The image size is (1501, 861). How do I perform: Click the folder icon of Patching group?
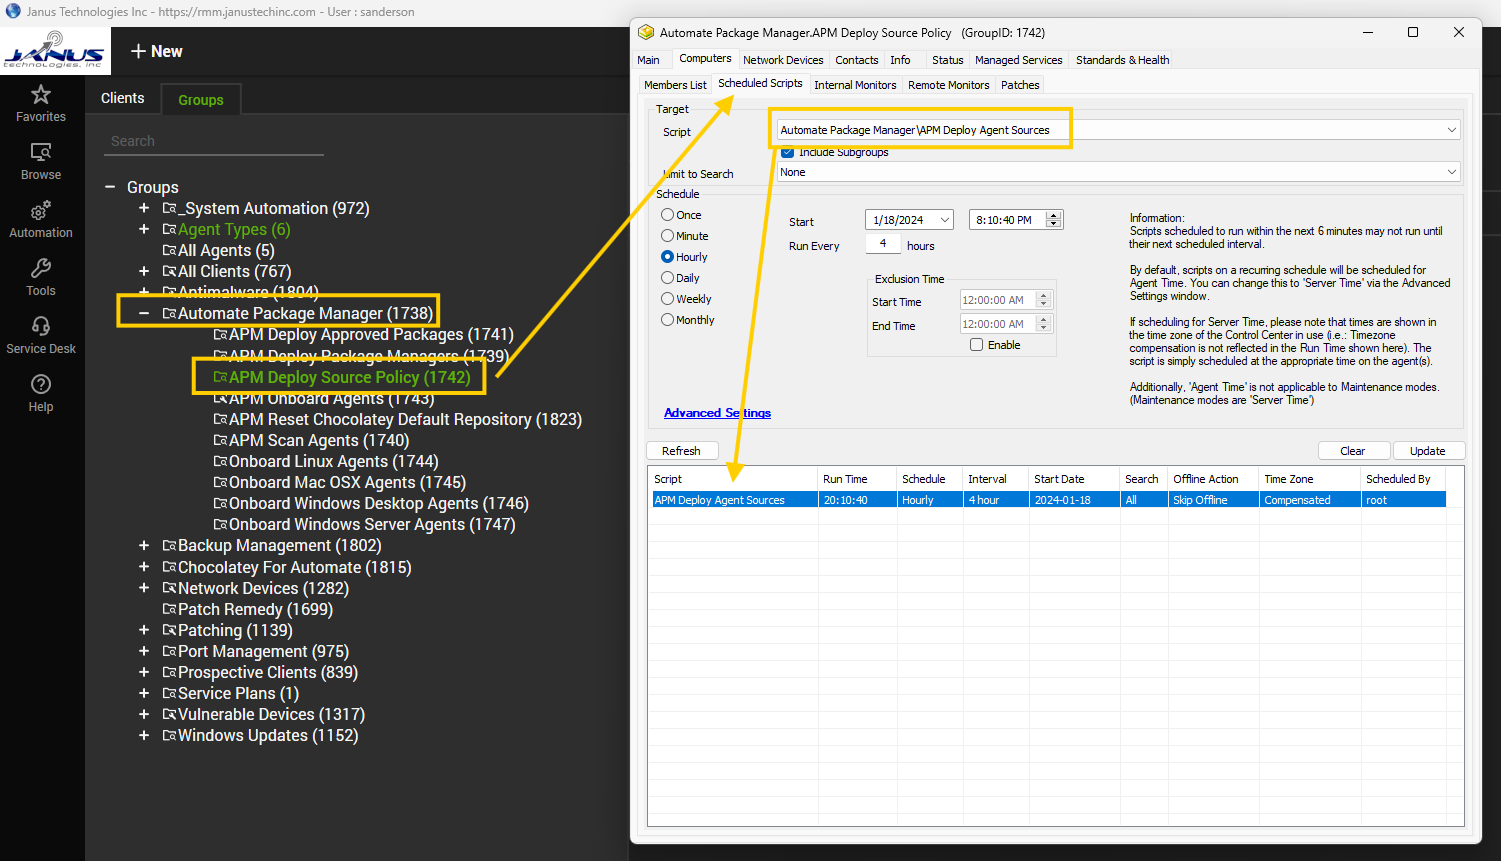coord(169,631)
